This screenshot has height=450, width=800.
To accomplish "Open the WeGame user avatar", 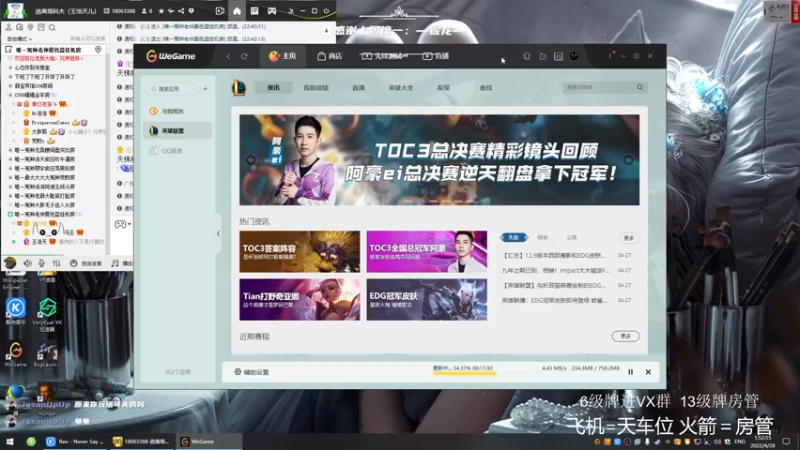I will [x=574, y=56].
